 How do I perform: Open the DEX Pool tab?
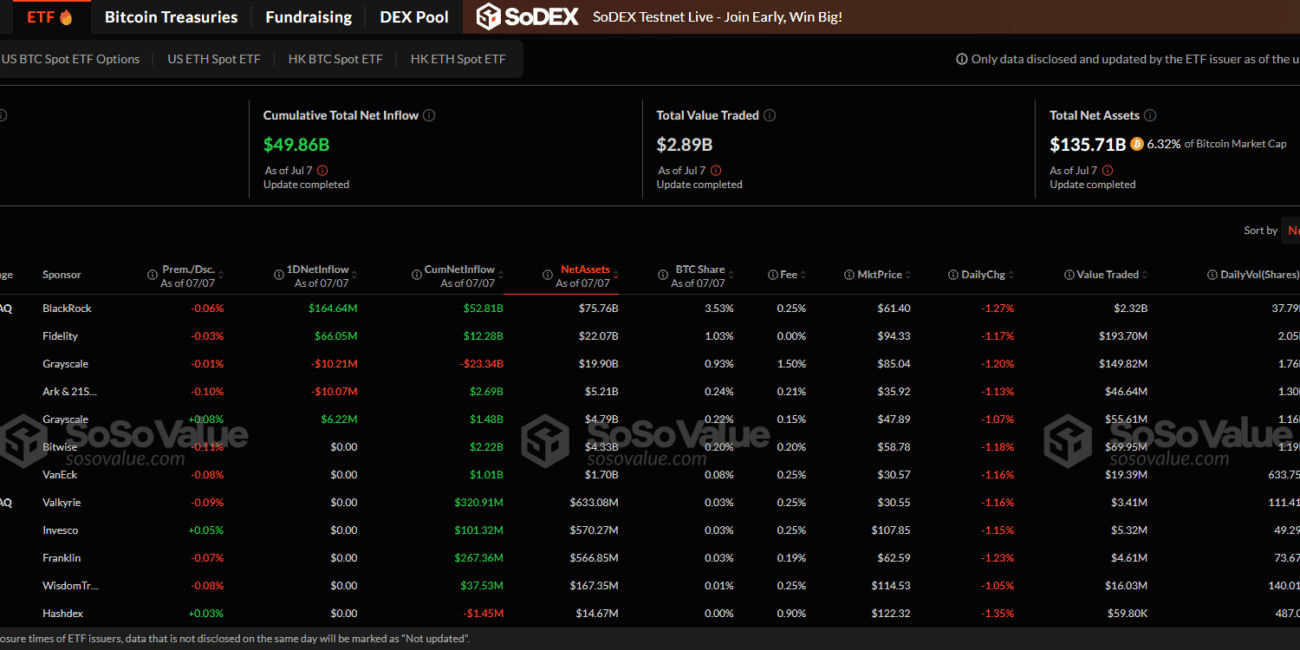coord(414,17)
